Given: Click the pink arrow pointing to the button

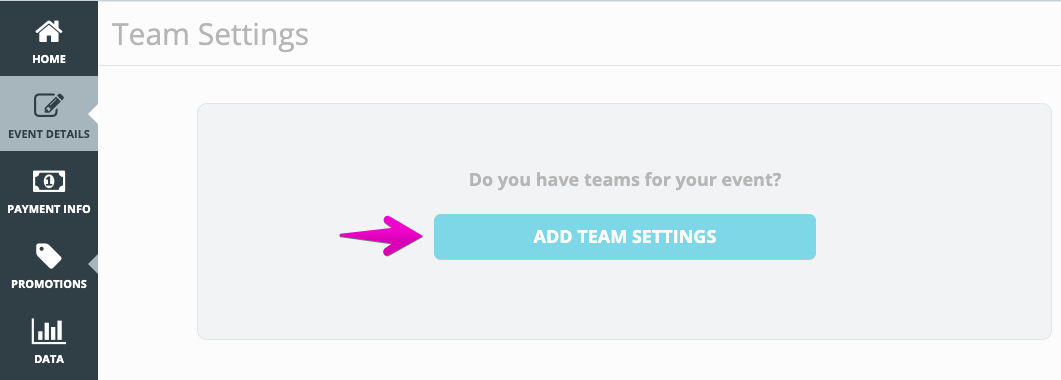Looking at the screenshot, I should coord(382,236).
